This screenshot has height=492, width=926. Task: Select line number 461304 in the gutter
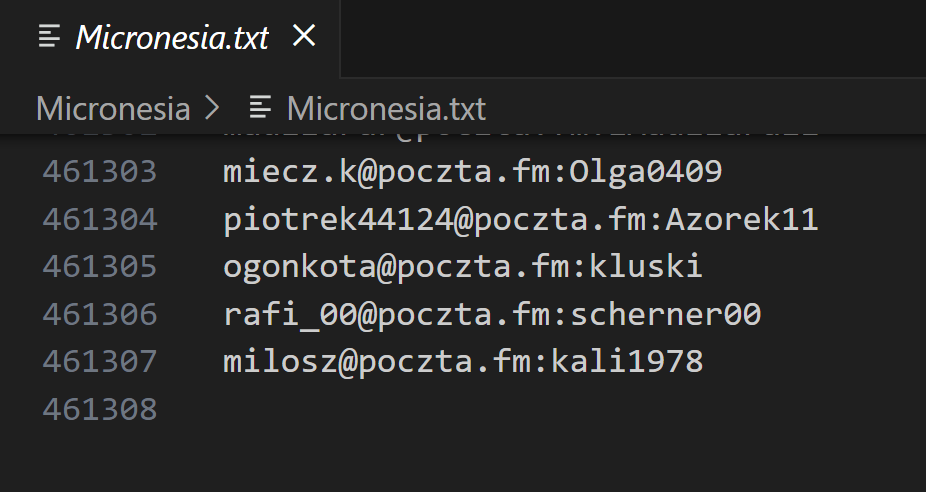[x=99, y=219]
